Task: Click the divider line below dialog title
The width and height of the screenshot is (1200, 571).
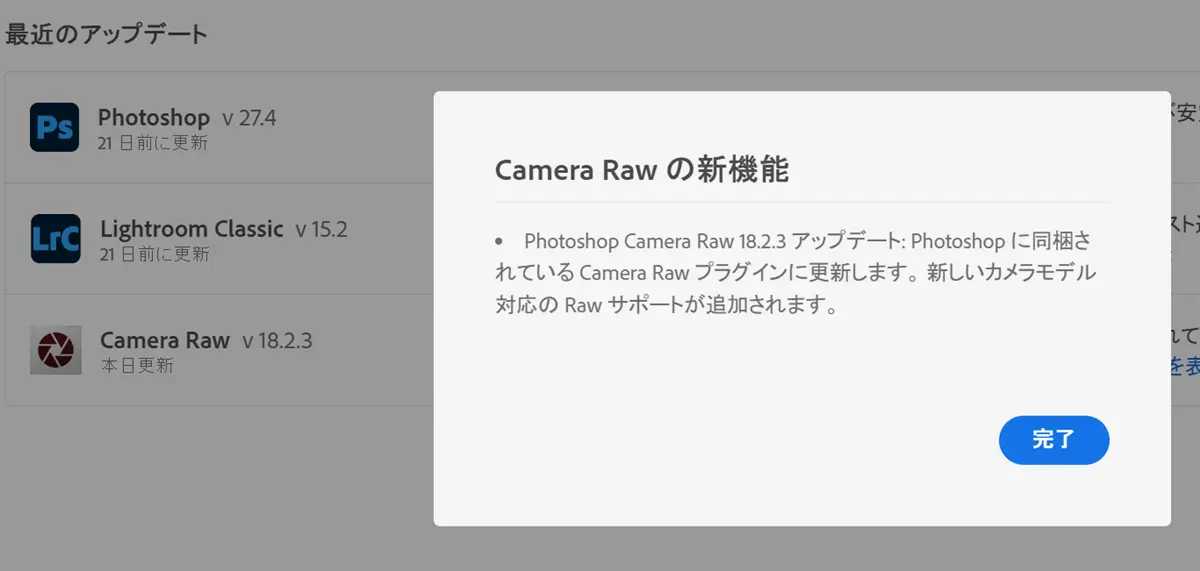Action: (802, 202)
